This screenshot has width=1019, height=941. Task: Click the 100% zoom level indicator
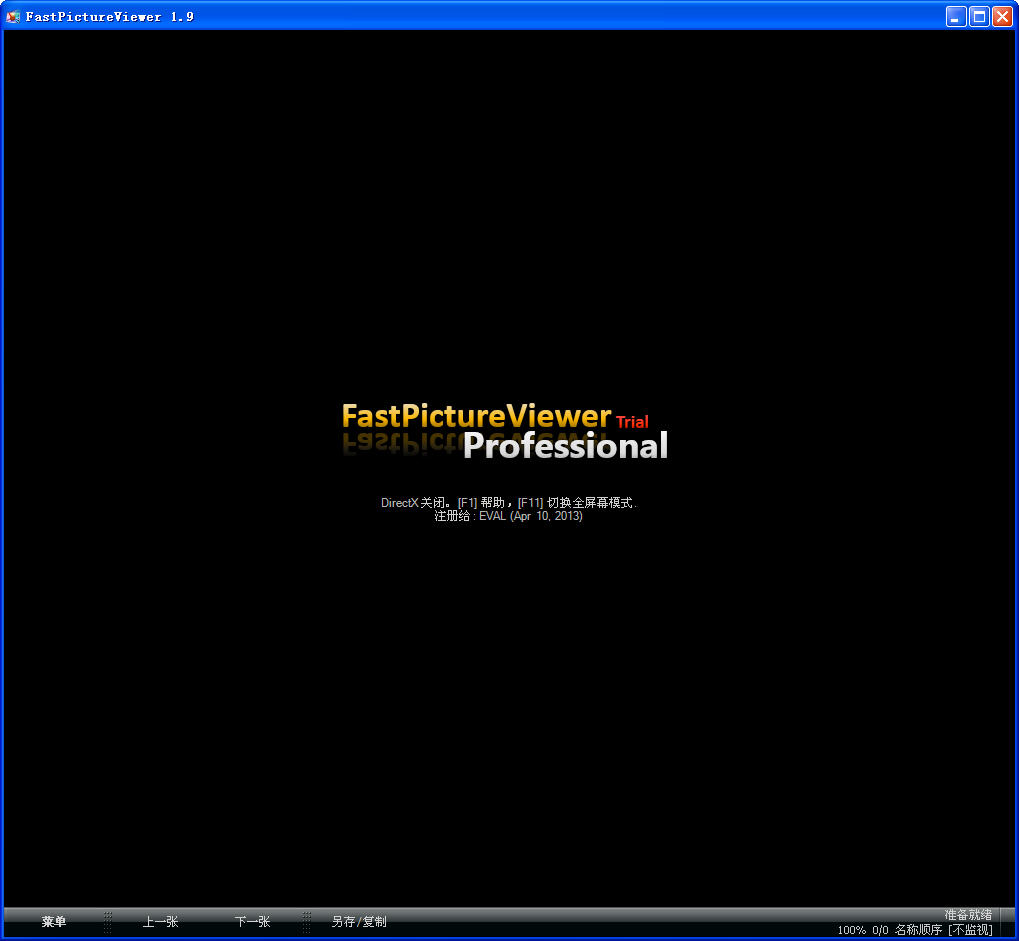(x=851, y=930)
